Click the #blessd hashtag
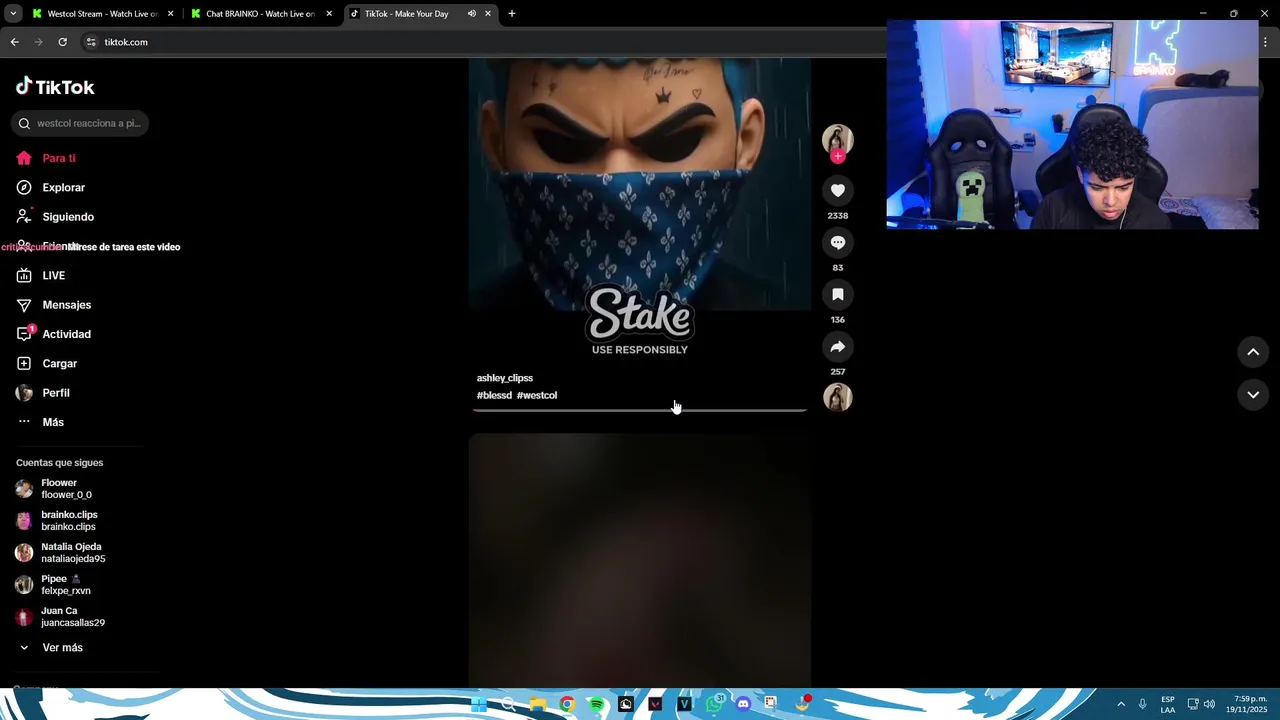 [494, 395]
